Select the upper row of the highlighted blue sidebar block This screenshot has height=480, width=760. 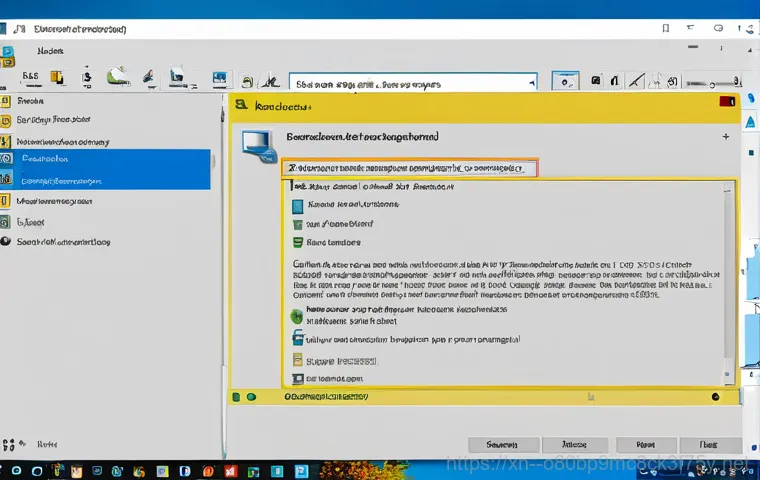tap(105, 159)
